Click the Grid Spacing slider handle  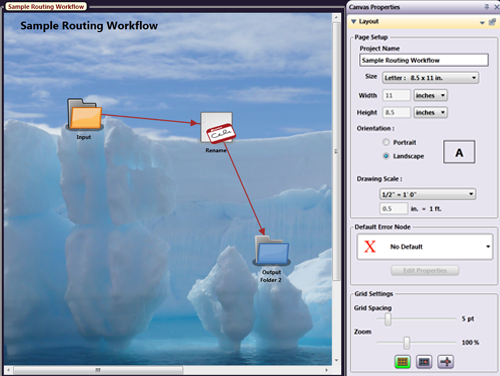point(388,319)
